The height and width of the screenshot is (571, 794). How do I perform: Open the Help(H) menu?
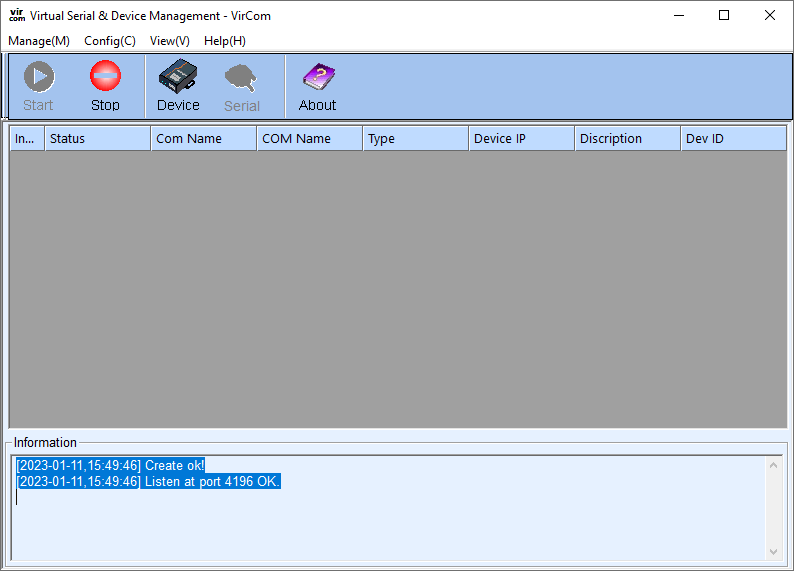click(225, 41)
